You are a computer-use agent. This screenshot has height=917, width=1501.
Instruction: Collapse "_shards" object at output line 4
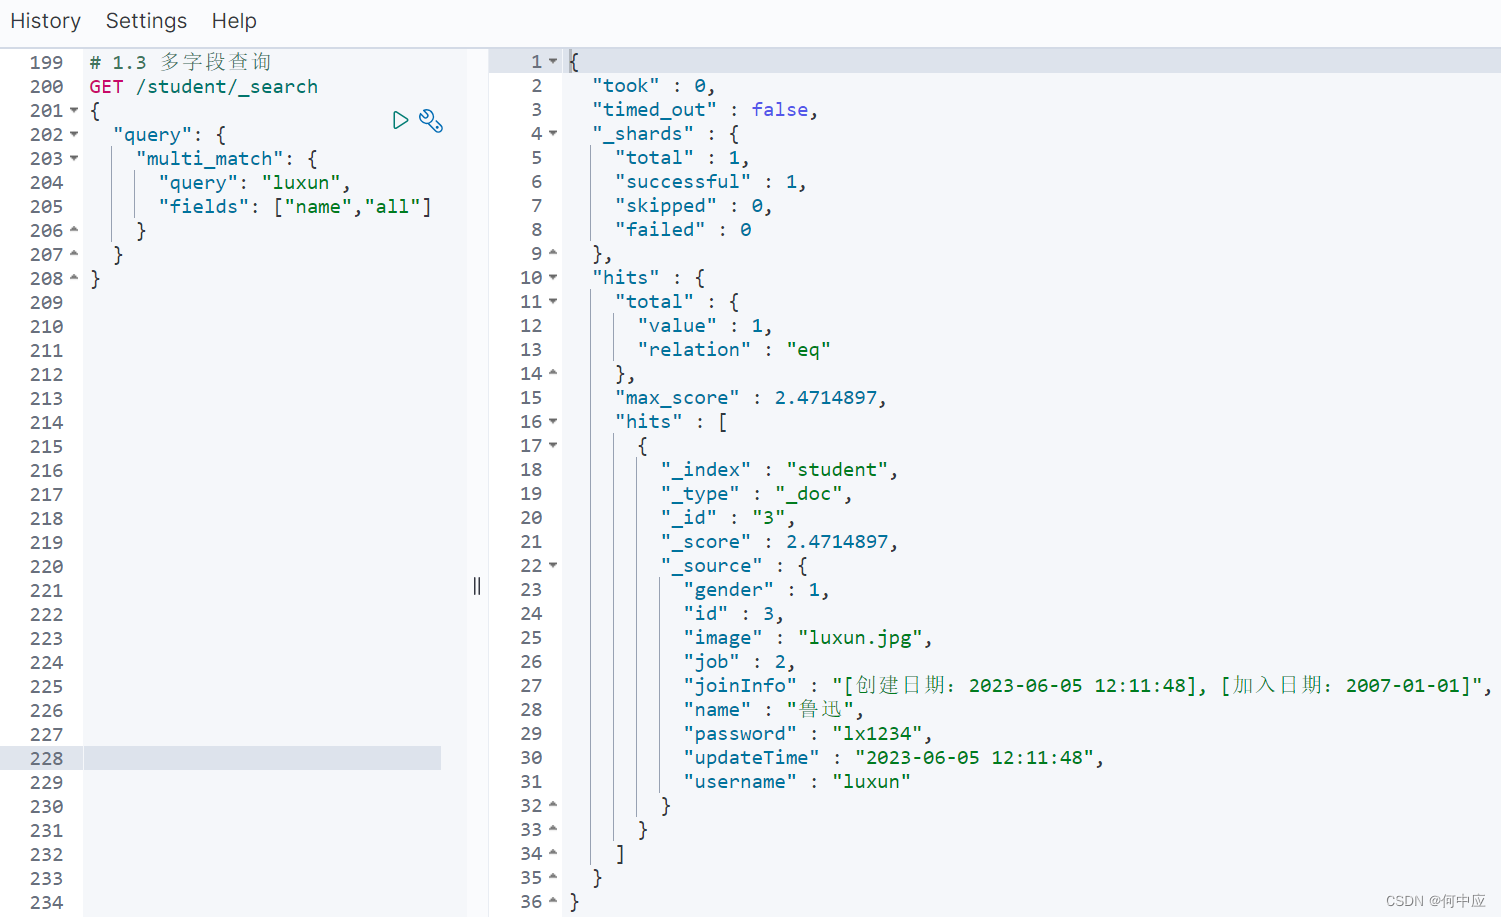tap(553, 134)
